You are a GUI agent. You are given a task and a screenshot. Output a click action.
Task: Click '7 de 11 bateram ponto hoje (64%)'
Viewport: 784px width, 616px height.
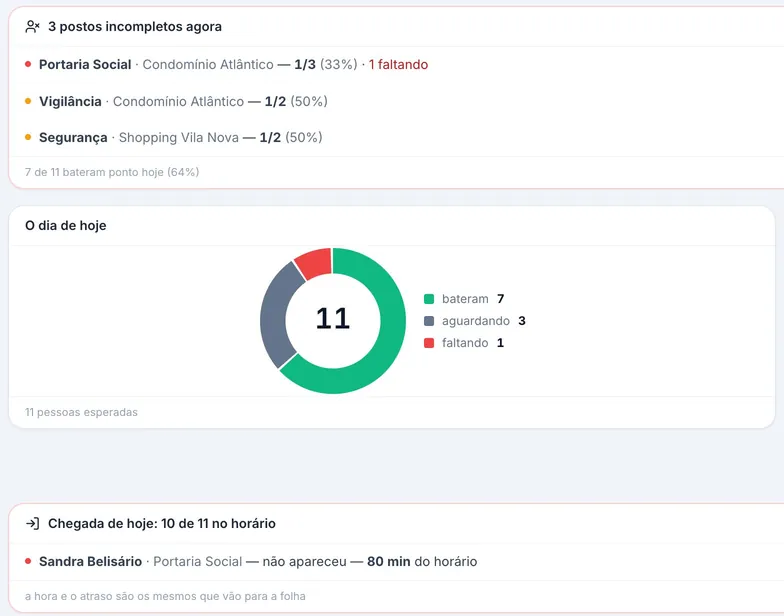[x=112, y=172]
